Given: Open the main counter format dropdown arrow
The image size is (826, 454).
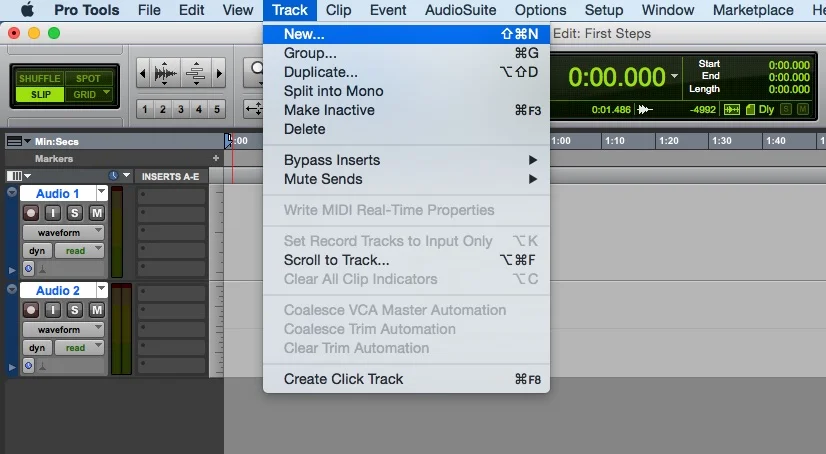Looking at the screenshot, I should click(x=674, y=76).
